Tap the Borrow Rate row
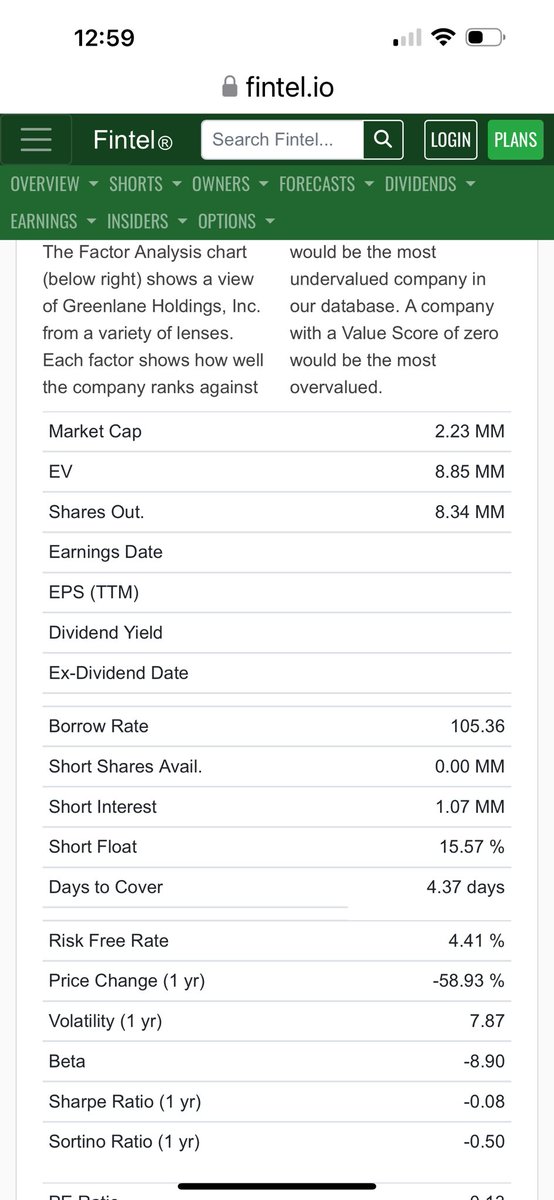This screenshot has width=554, height=1200. pyautogui.click(x=277, y=726)
